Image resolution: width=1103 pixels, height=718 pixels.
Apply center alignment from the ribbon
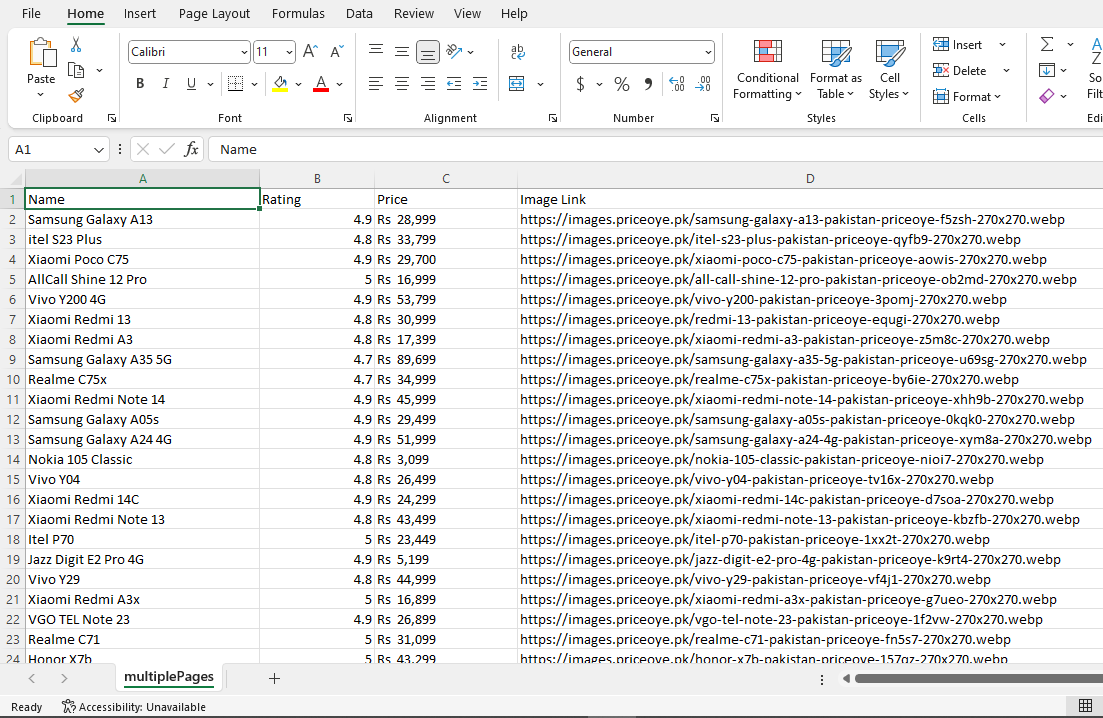pos(401,83)
